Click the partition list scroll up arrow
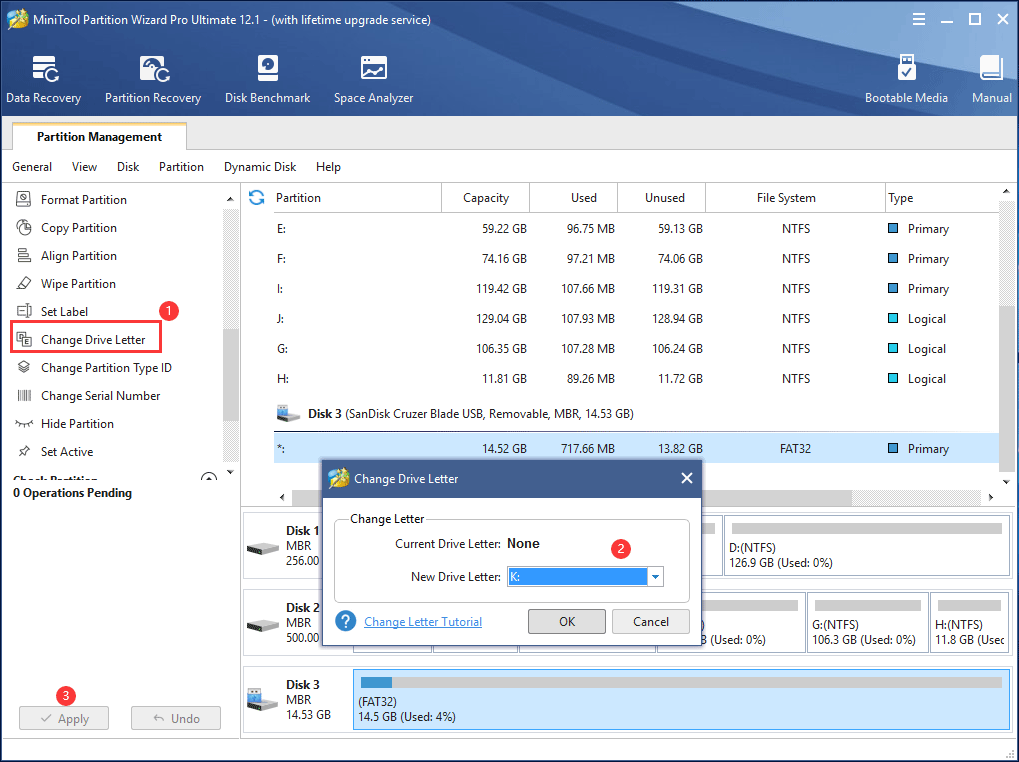This screenshot has width=1019, height=762. pyautogui.click(x=1006, y=191)
